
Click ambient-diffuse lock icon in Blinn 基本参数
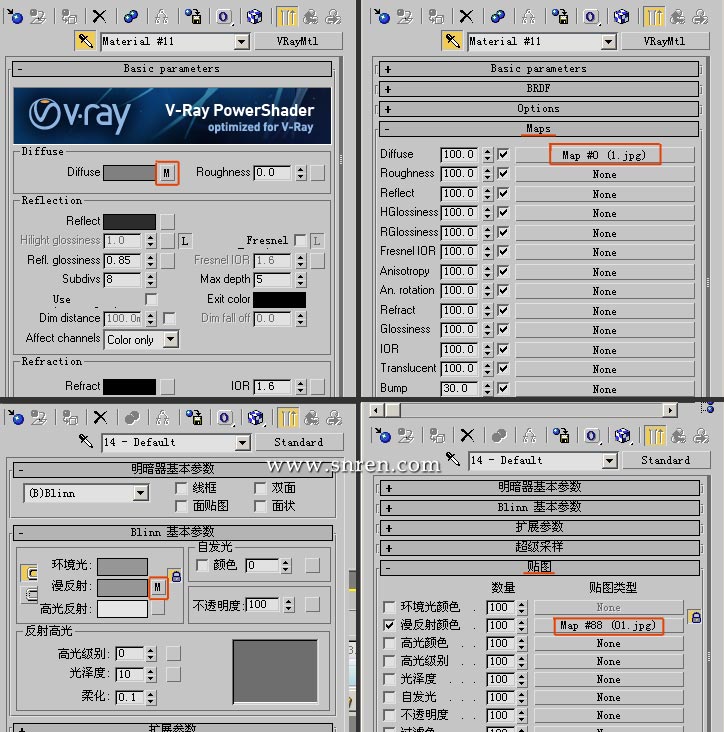coord(176,576)
